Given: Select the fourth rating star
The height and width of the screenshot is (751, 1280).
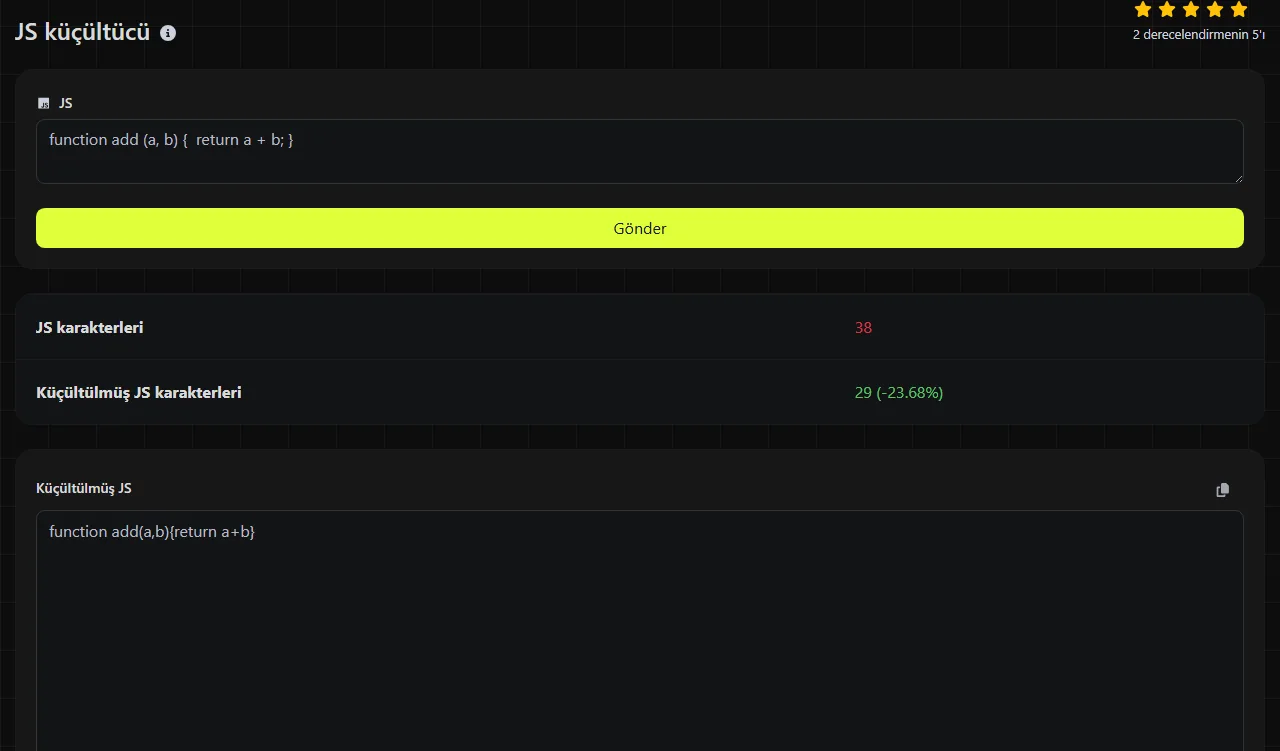Looking at the screenshot, I should click(1215, 10).
